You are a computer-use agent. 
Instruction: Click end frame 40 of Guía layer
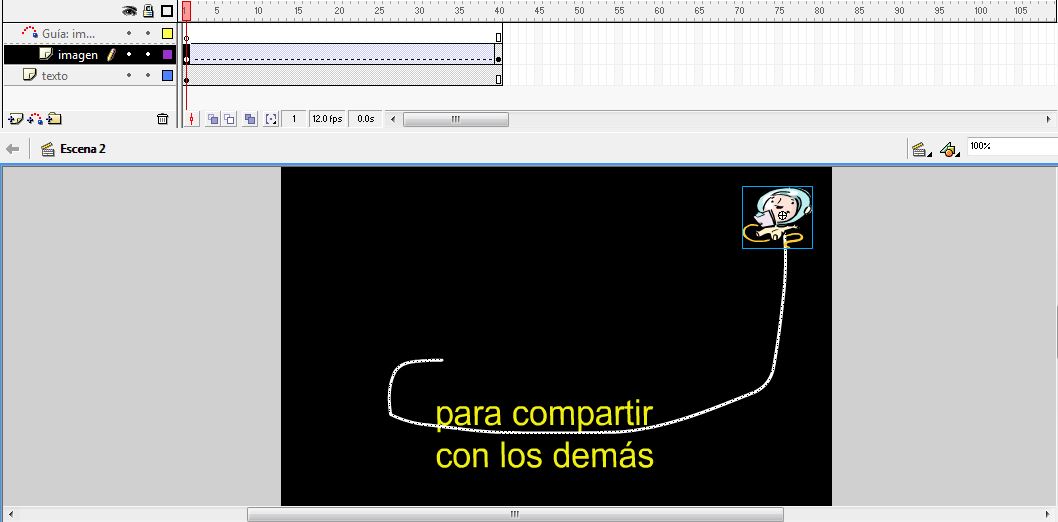(499, 33)
